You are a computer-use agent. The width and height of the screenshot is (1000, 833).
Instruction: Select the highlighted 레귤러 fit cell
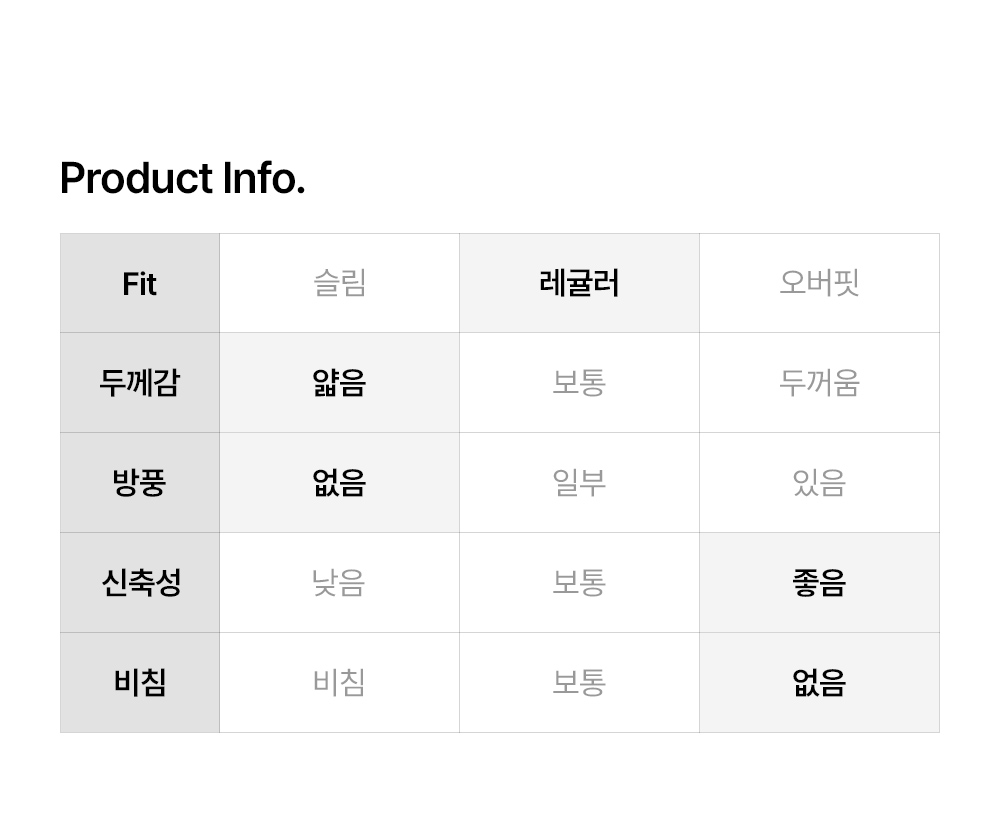pyautogui.click(x=579, y=284)
